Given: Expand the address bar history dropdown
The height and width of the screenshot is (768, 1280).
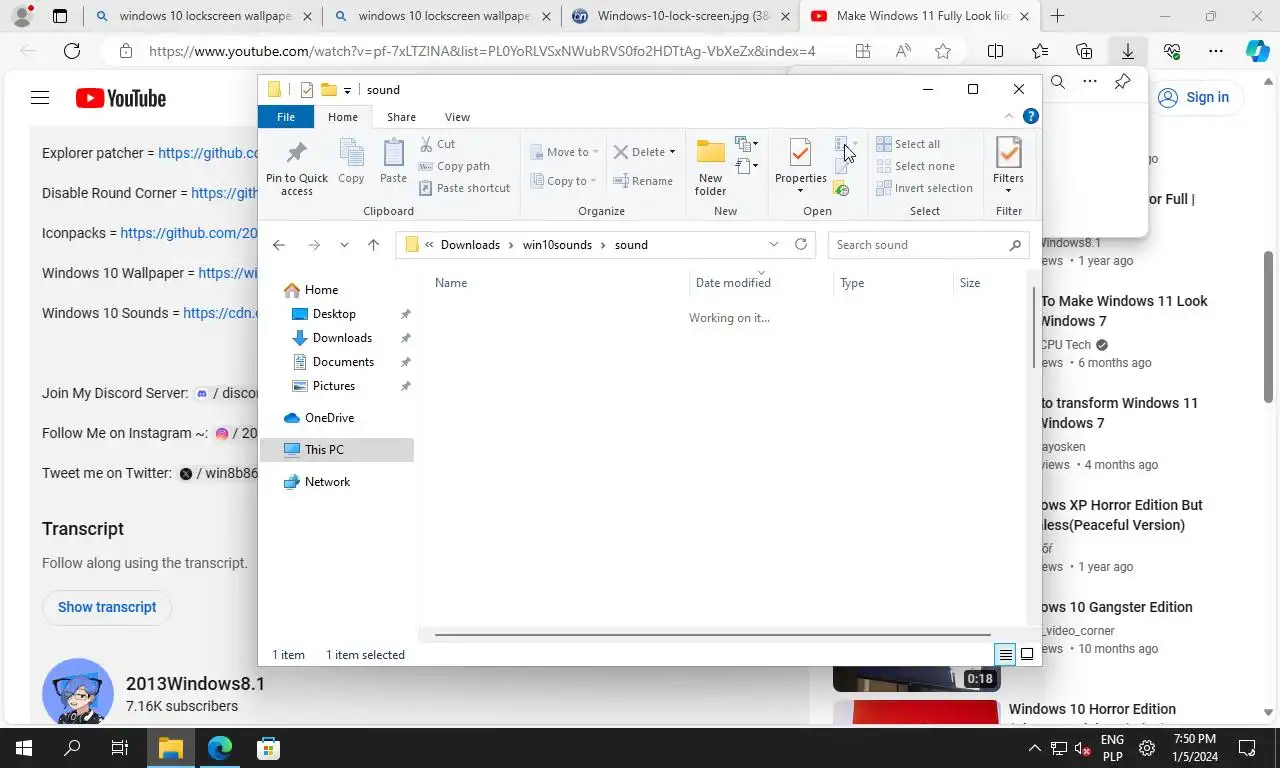Looking at the screenshot, I should click(x=774, y=245).
